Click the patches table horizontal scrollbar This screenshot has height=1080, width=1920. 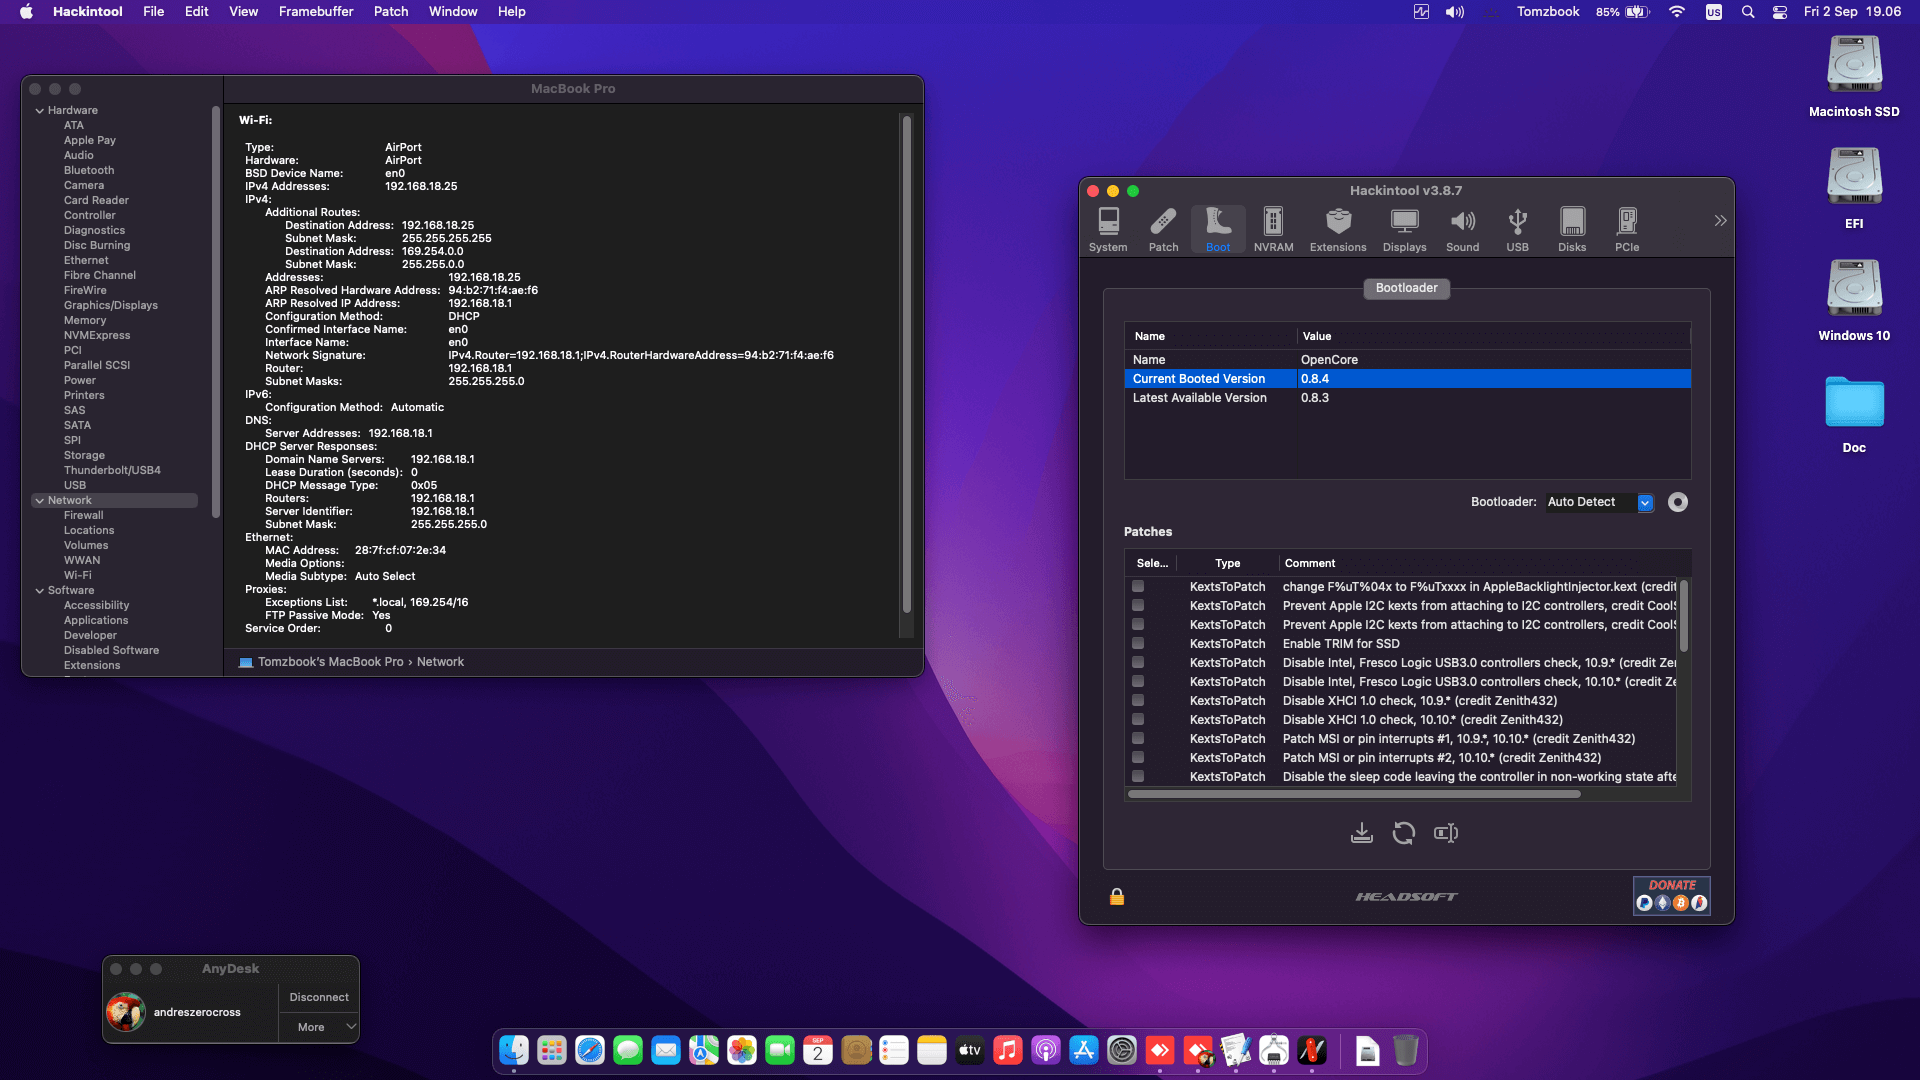(x=1354, y=794)
